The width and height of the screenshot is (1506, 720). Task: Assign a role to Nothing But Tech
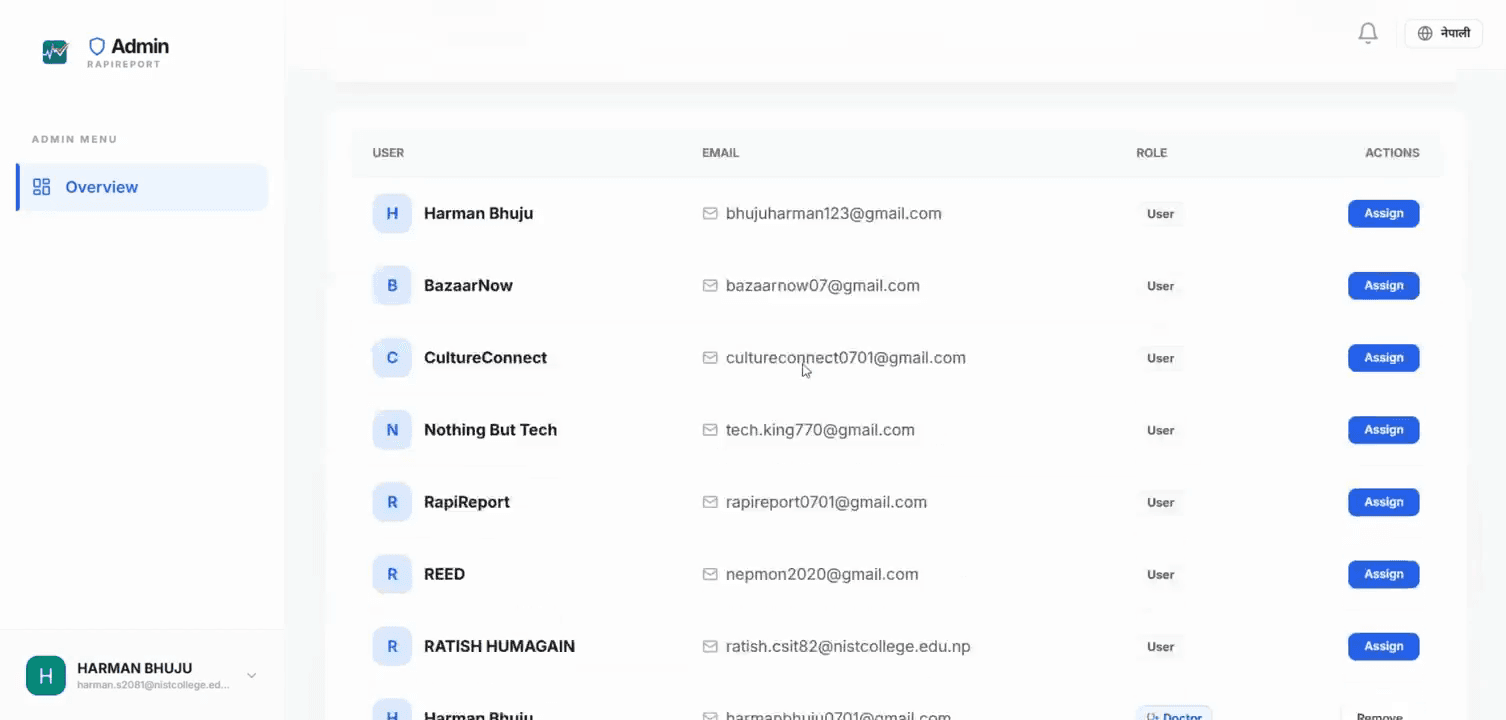click(1384, 430)
